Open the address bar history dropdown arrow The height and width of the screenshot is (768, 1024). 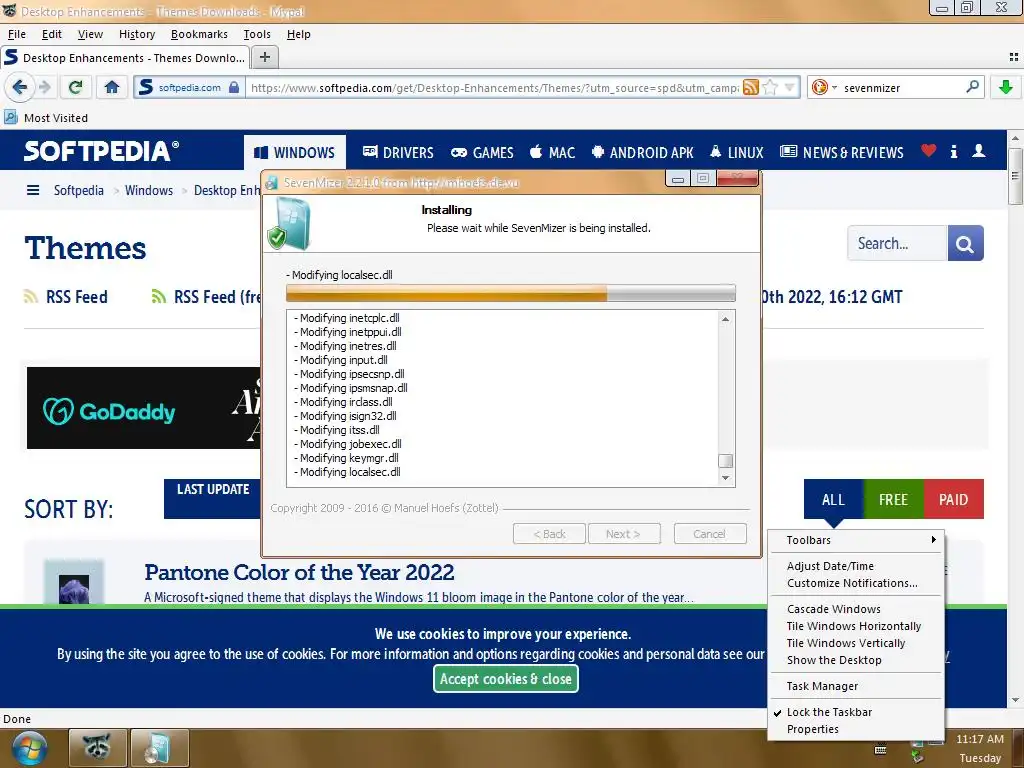click(790, 87)
